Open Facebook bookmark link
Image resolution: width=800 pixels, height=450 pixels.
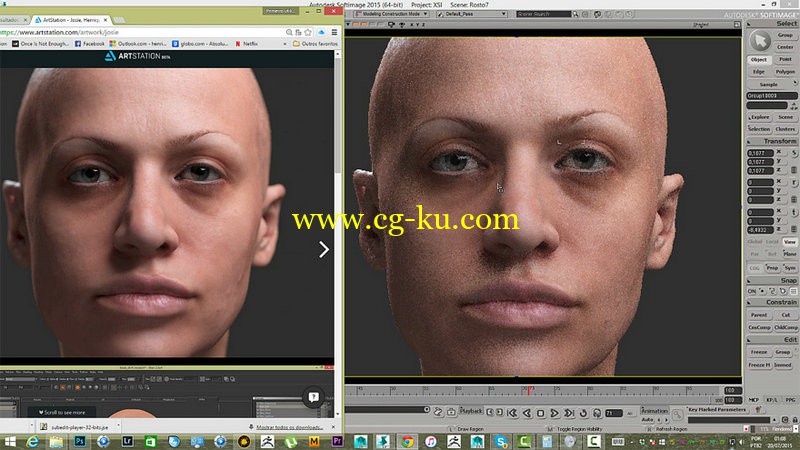pyautogui.click(x=89, y=44)
